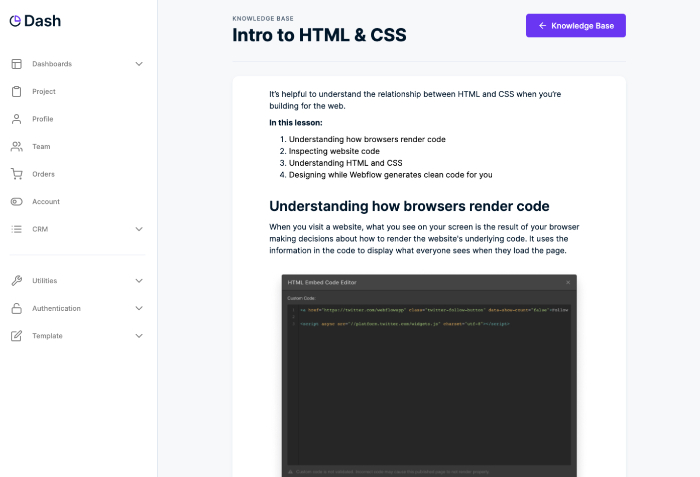Click the HTML Embed Code Editor title
This screenshot has height=477, width=700.
click(x=322, y=282)
